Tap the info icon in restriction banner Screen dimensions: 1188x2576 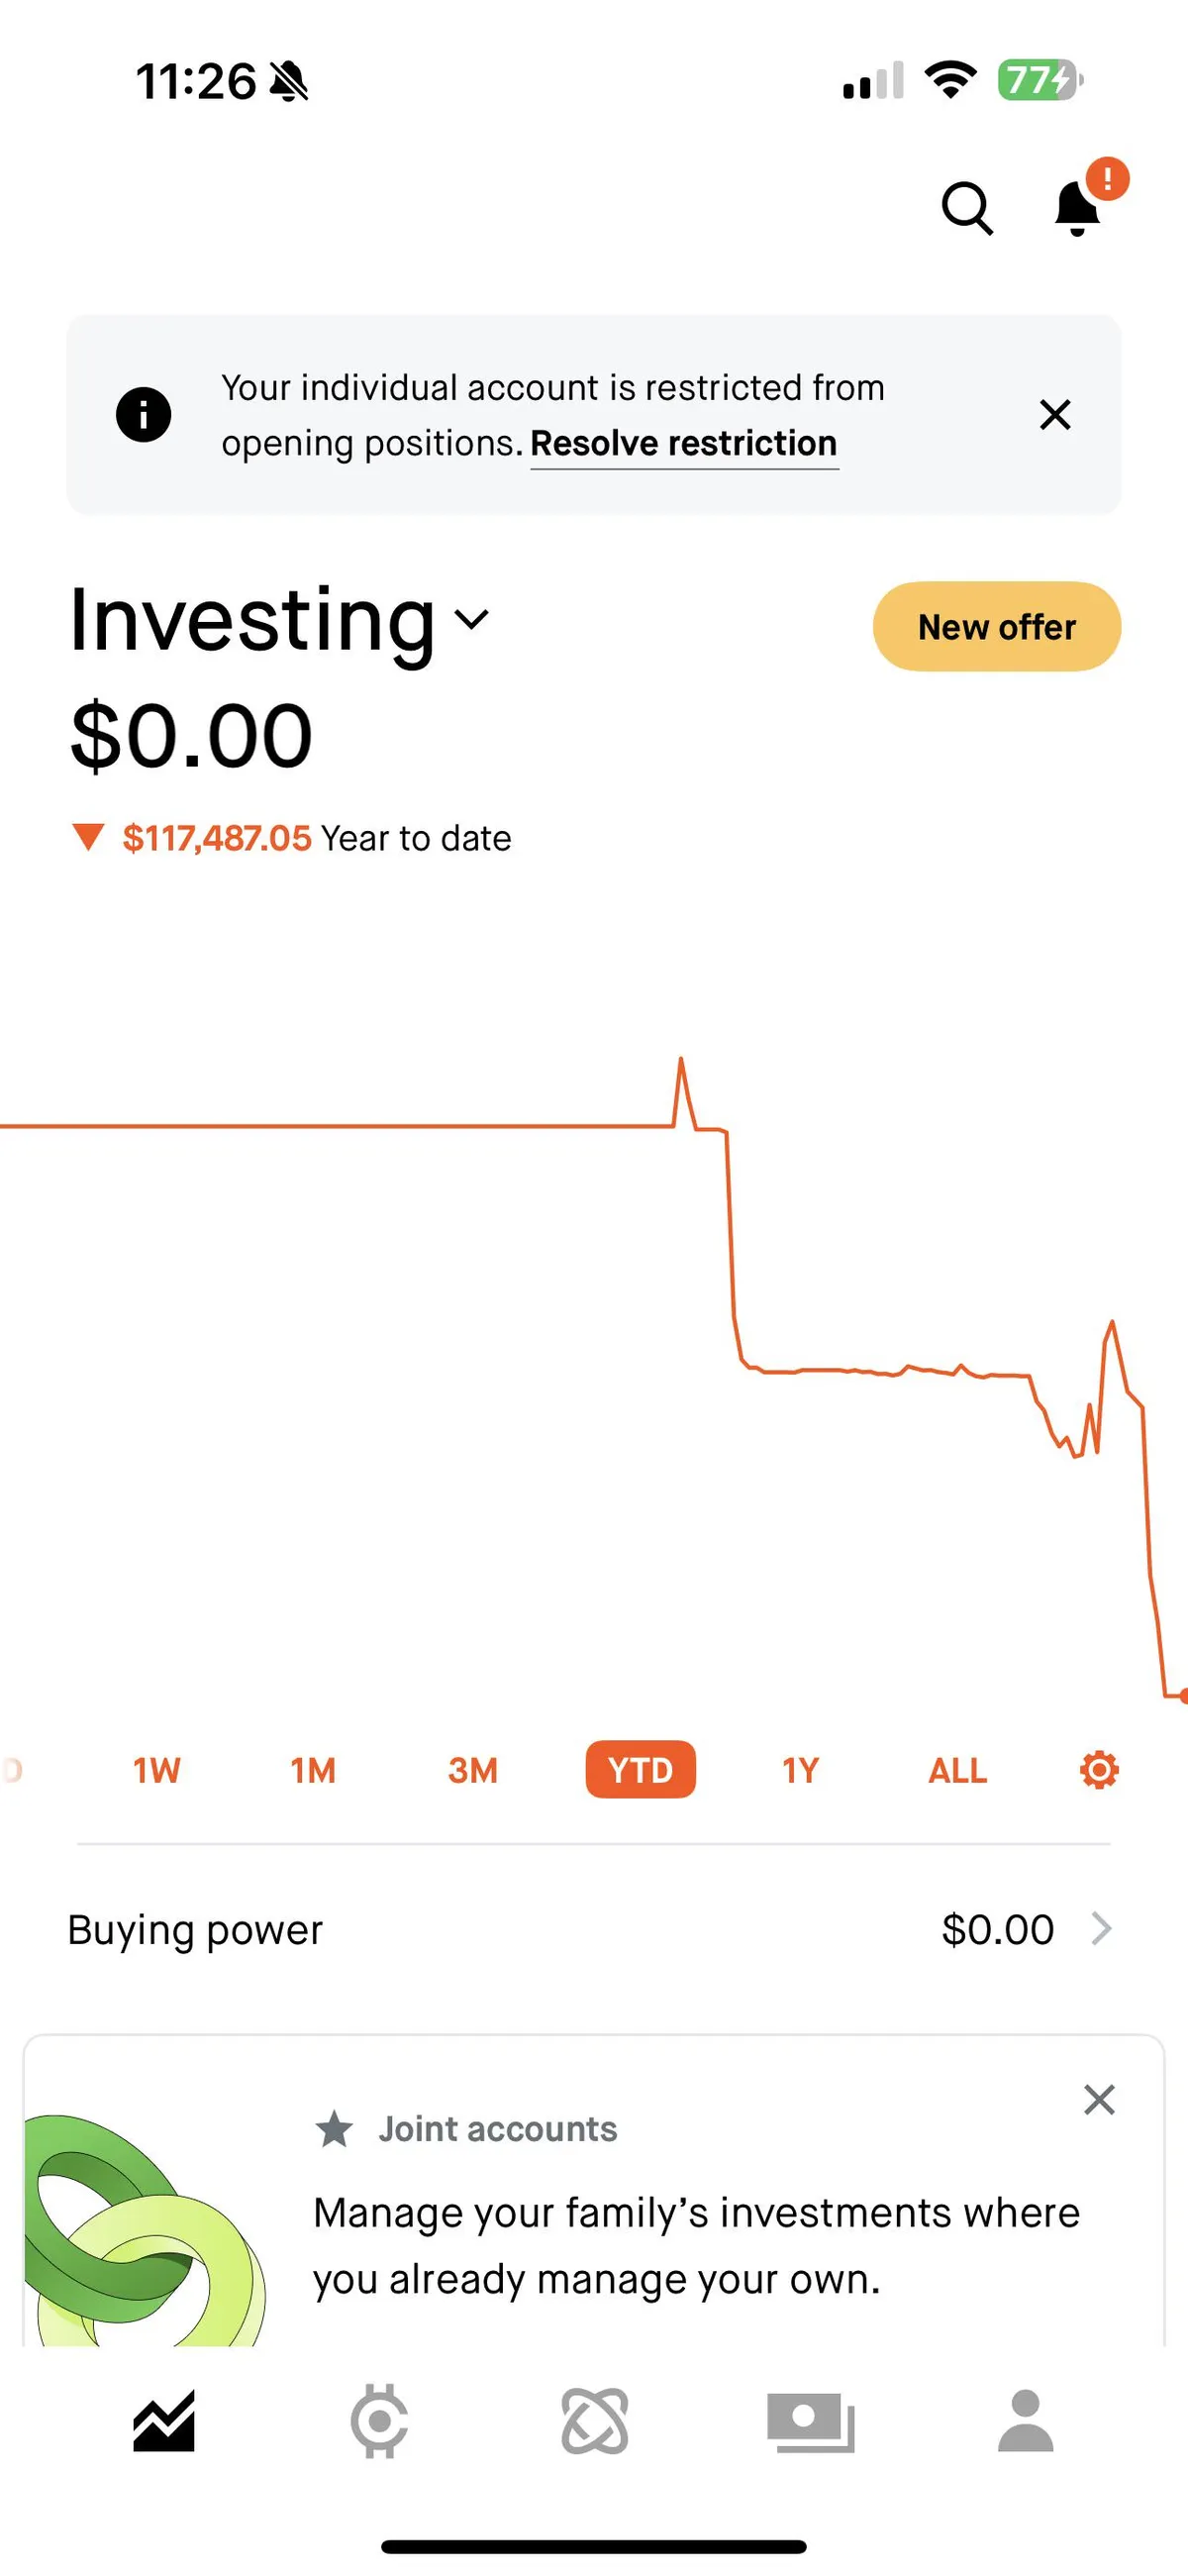pos(143,415)
